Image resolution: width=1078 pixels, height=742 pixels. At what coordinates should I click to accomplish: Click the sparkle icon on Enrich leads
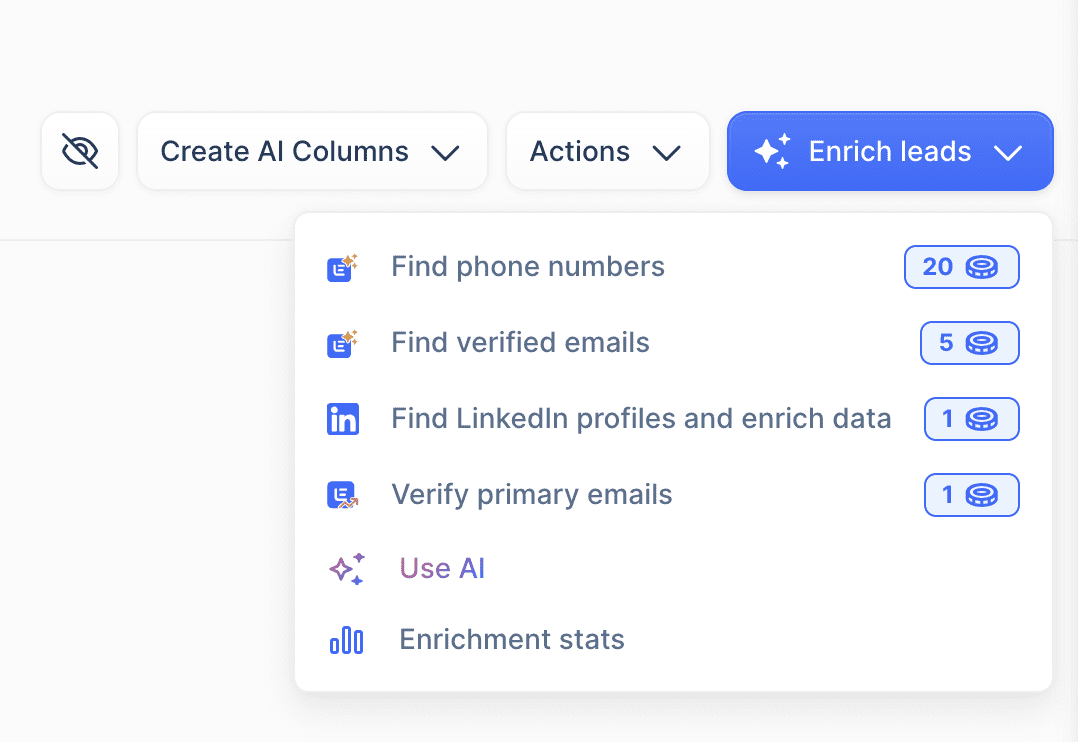[772, 151]
